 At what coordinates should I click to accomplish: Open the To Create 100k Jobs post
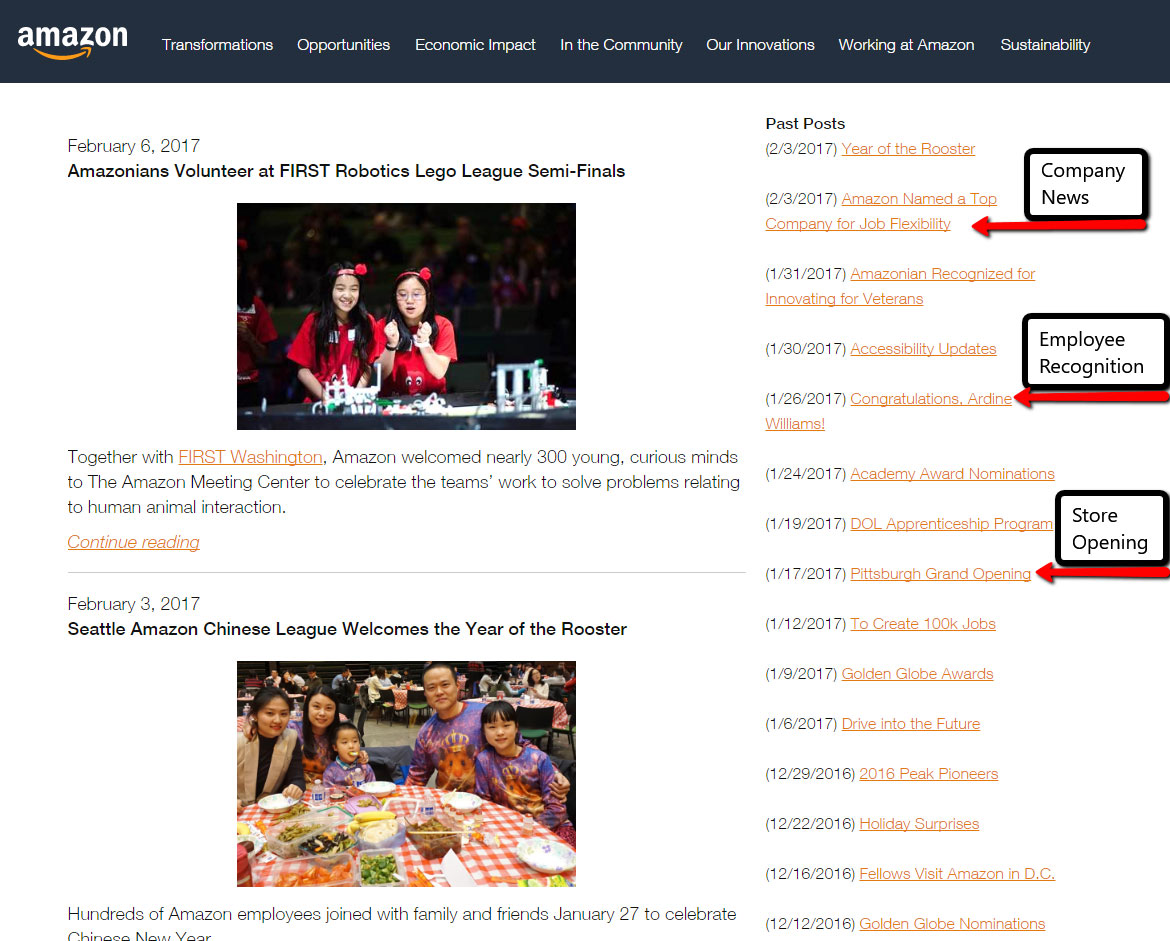coord(923,624)
